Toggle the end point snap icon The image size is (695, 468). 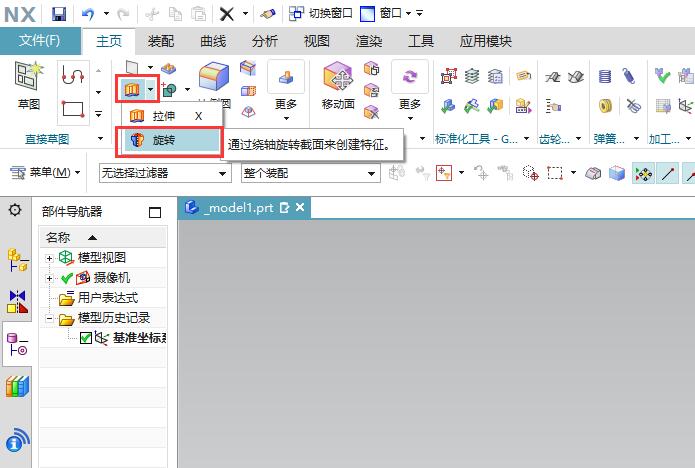(x=668, y=173)
